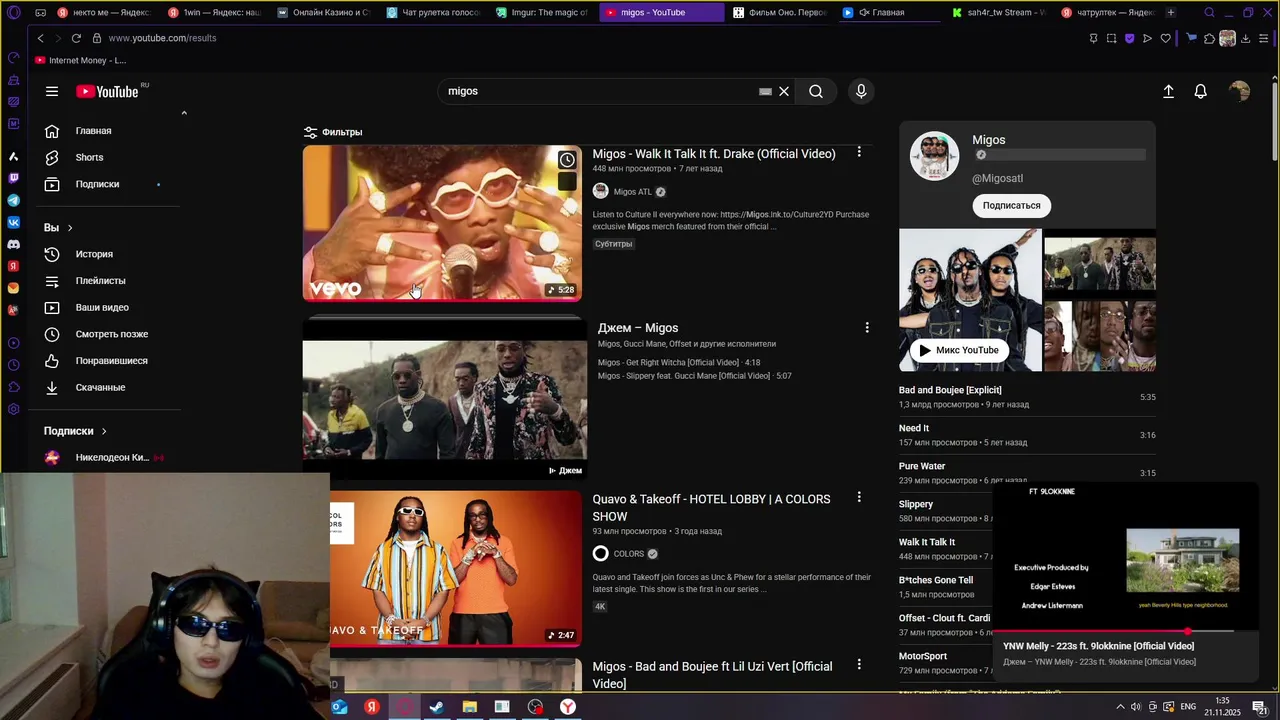Open YouTube notifications bell
Screen dimensions: 1280x720
(x=1201, y=91)
